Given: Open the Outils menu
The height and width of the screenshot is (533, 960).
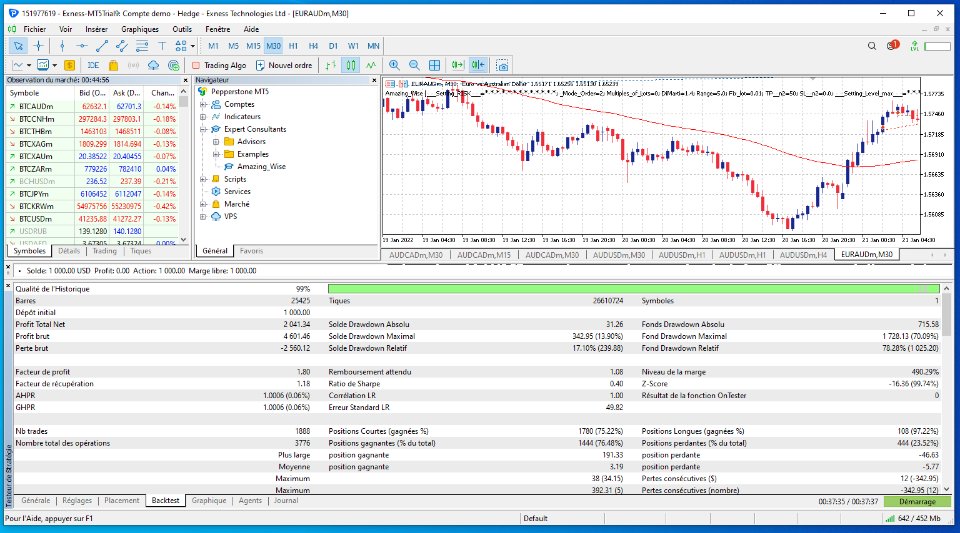Looking at the screenshot, I should coord(182,29).
